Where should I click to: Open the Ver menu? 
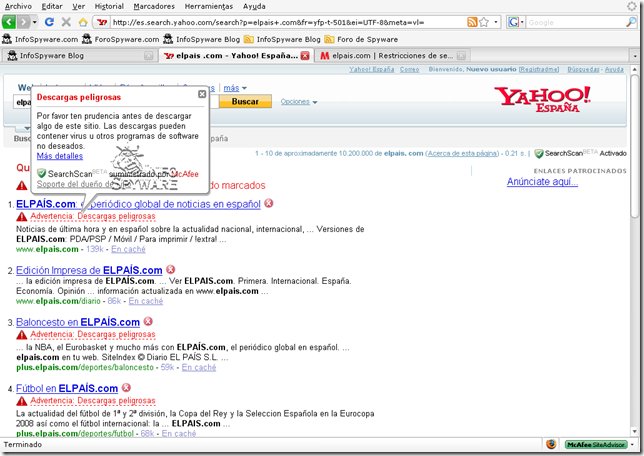click(x=78, y=6)
